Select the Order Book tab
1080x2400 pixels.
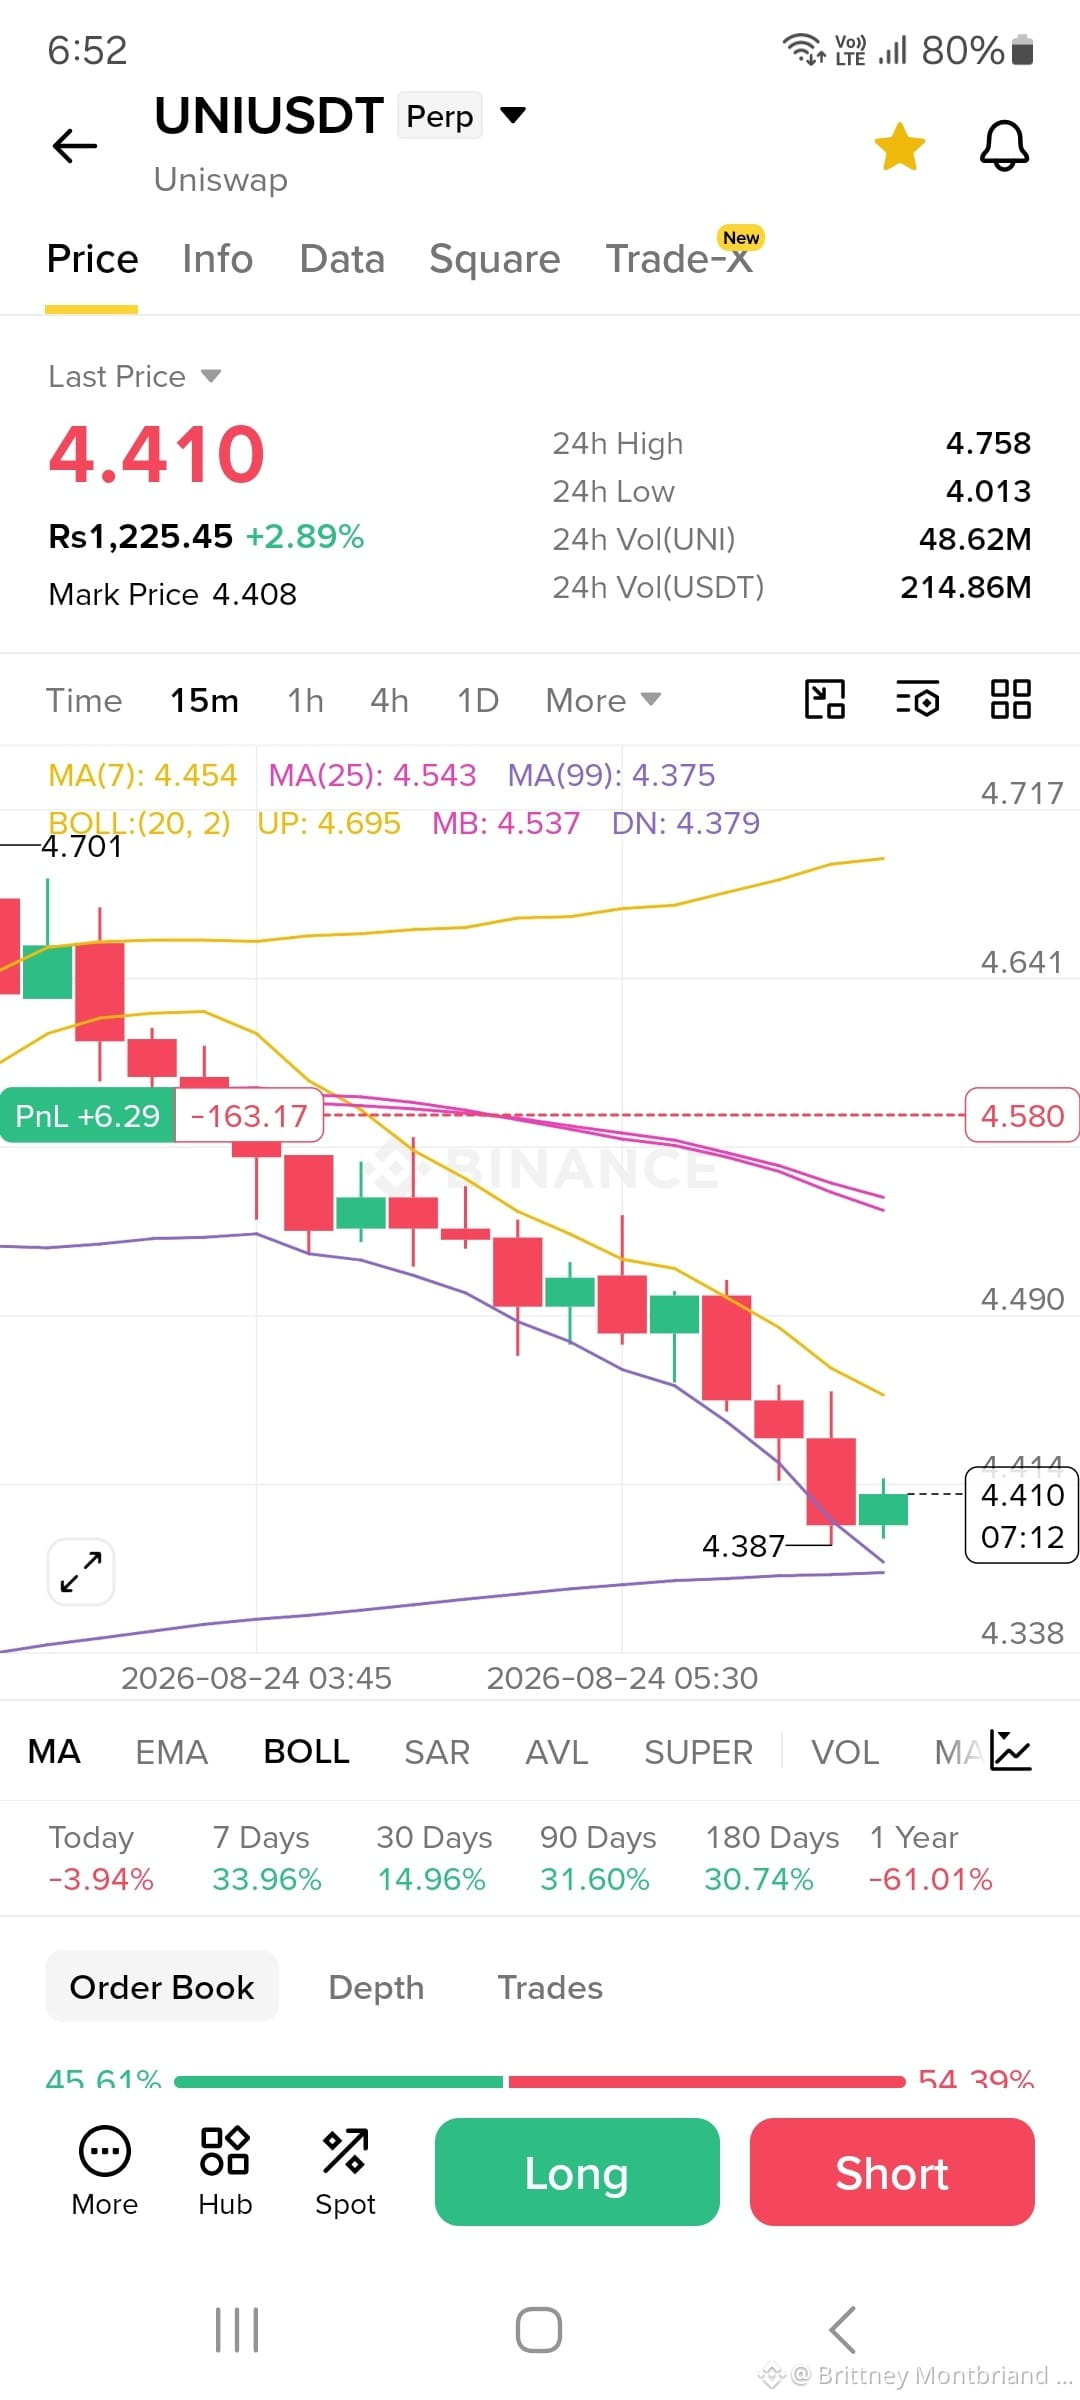(x=162, y=1987)
